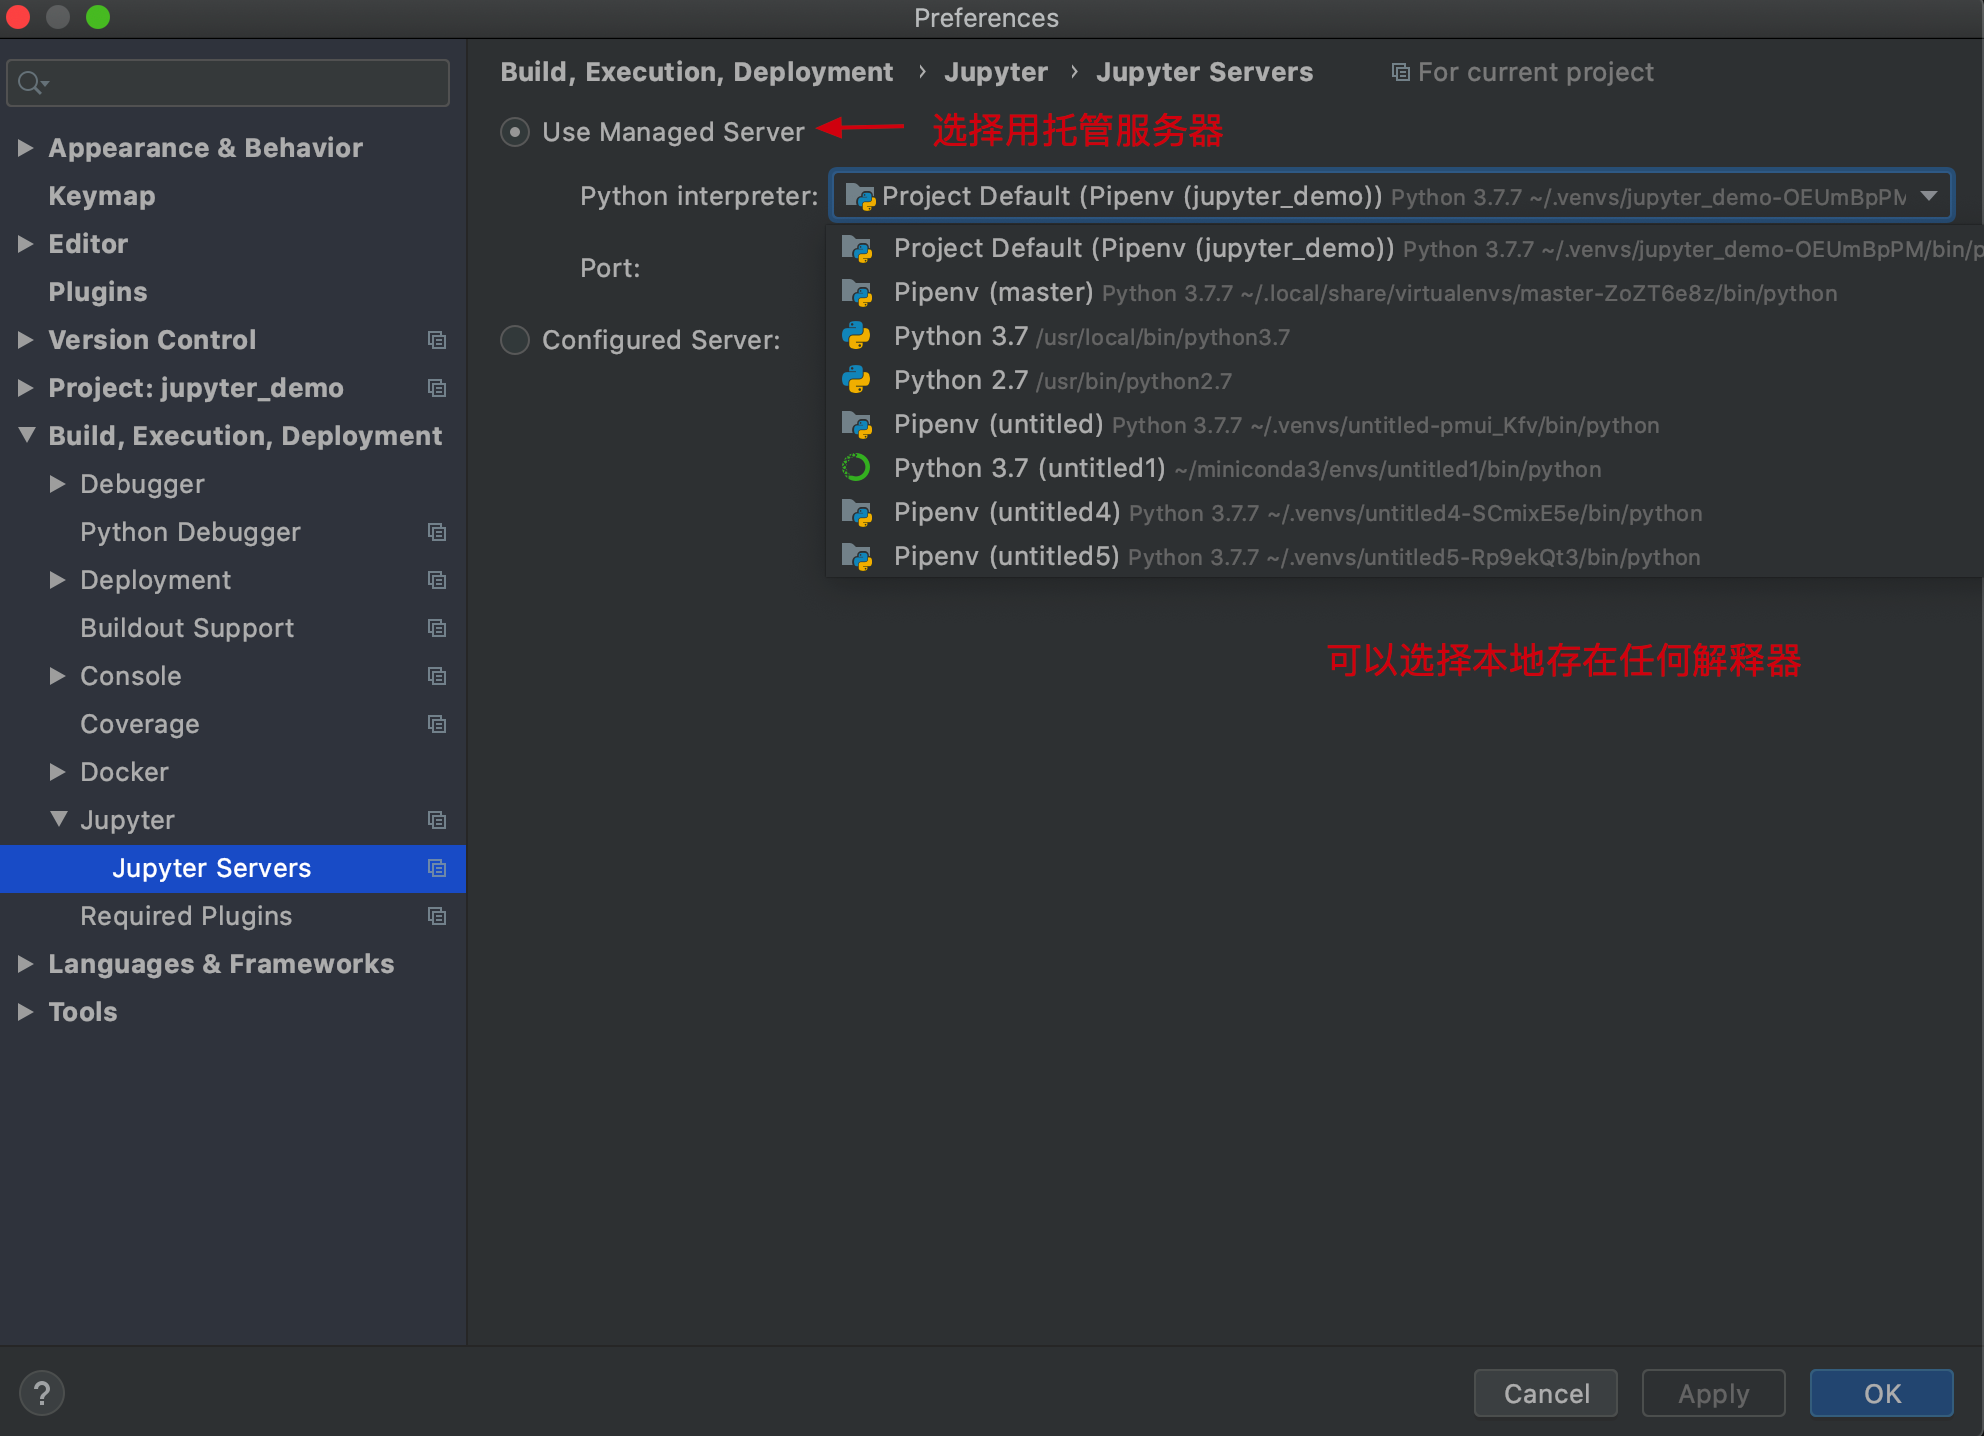Click project-level icon next to Jupyter Servers

pyautogui.click(x=437, y=868)
